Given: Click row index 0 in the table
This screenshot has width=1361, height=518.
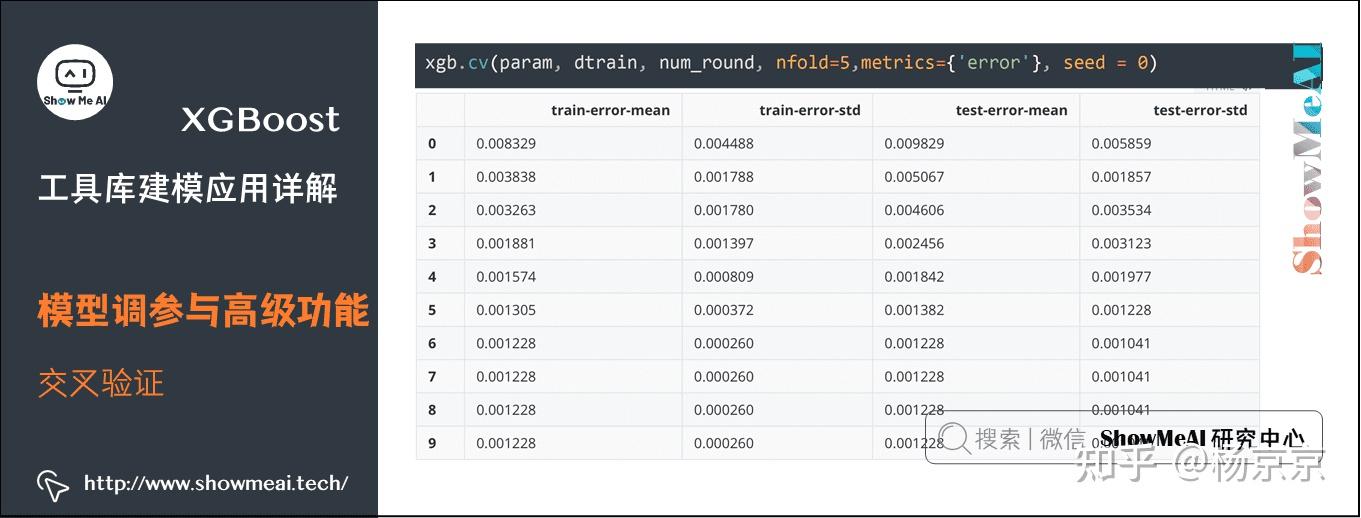Looking at the screenshot, I should point(432,143).
